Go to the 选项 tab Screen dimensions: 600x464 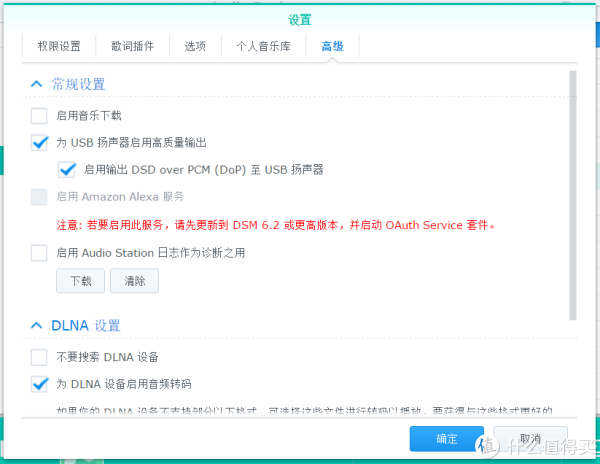pyautogui.click(x=195, y=46)
